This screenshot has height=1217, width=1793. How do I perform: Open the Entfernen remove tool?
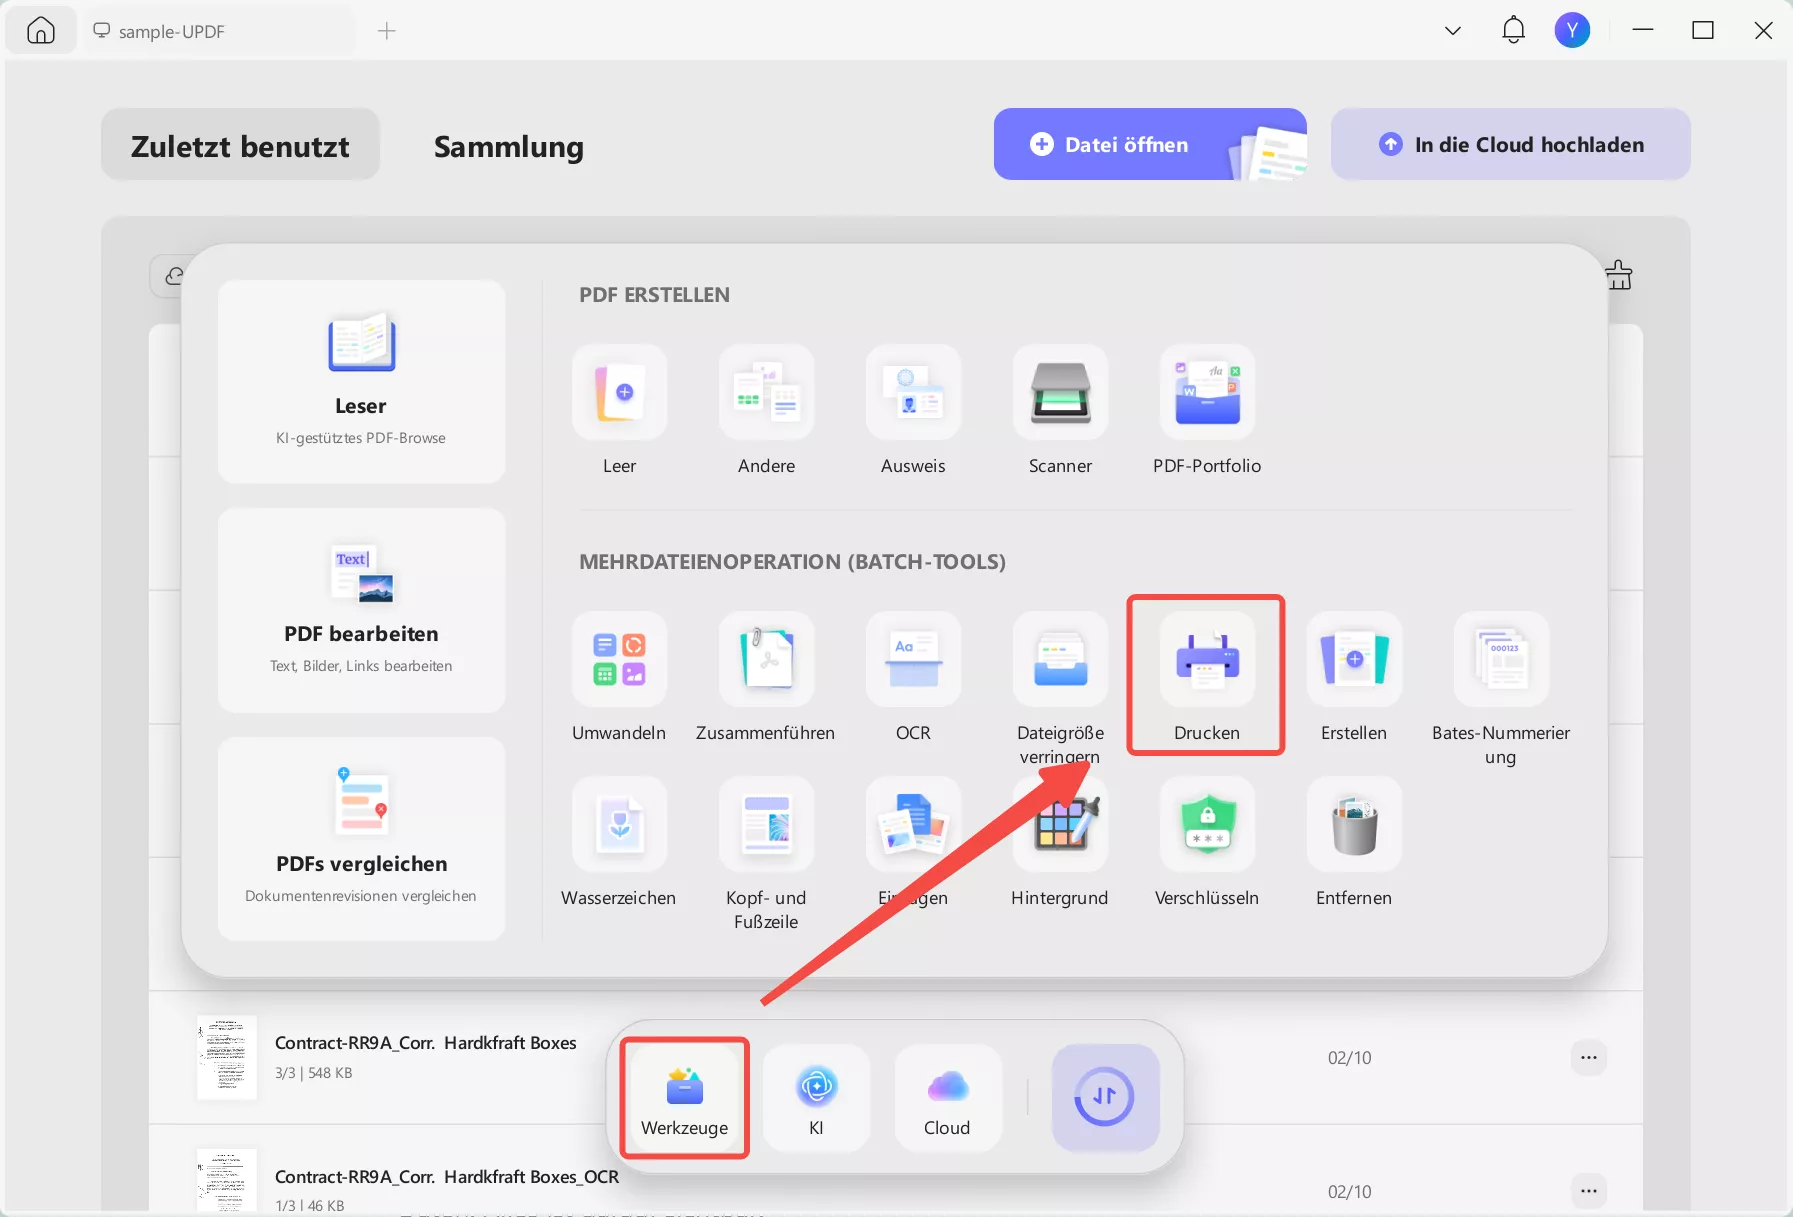click(x=1354, y=824)
